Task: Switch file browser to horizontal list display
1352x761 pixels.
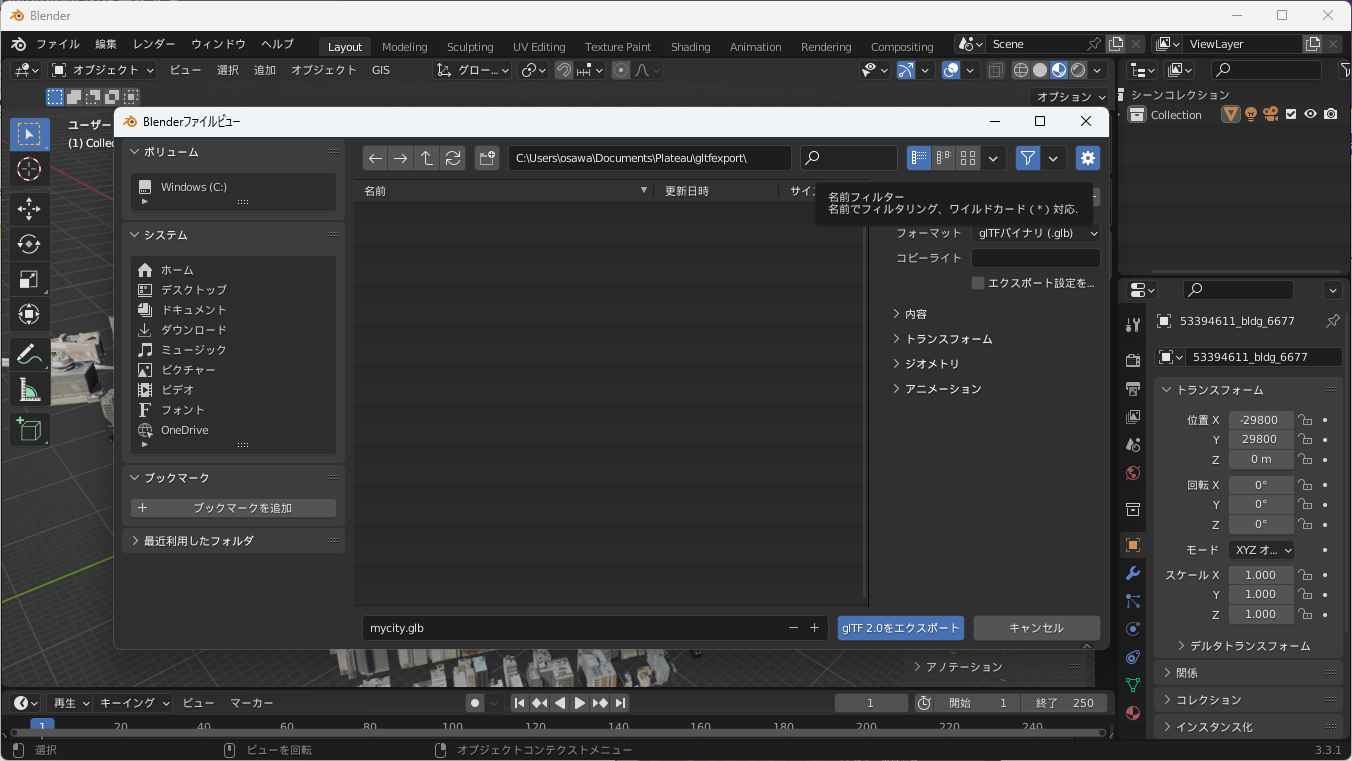Action: pyautogui.click(x=943, y=158)
